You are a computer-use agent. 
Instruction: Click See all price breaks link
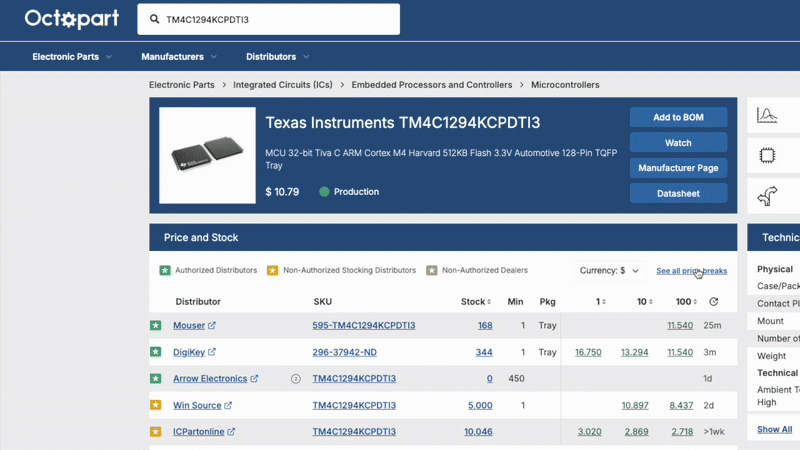691,271
